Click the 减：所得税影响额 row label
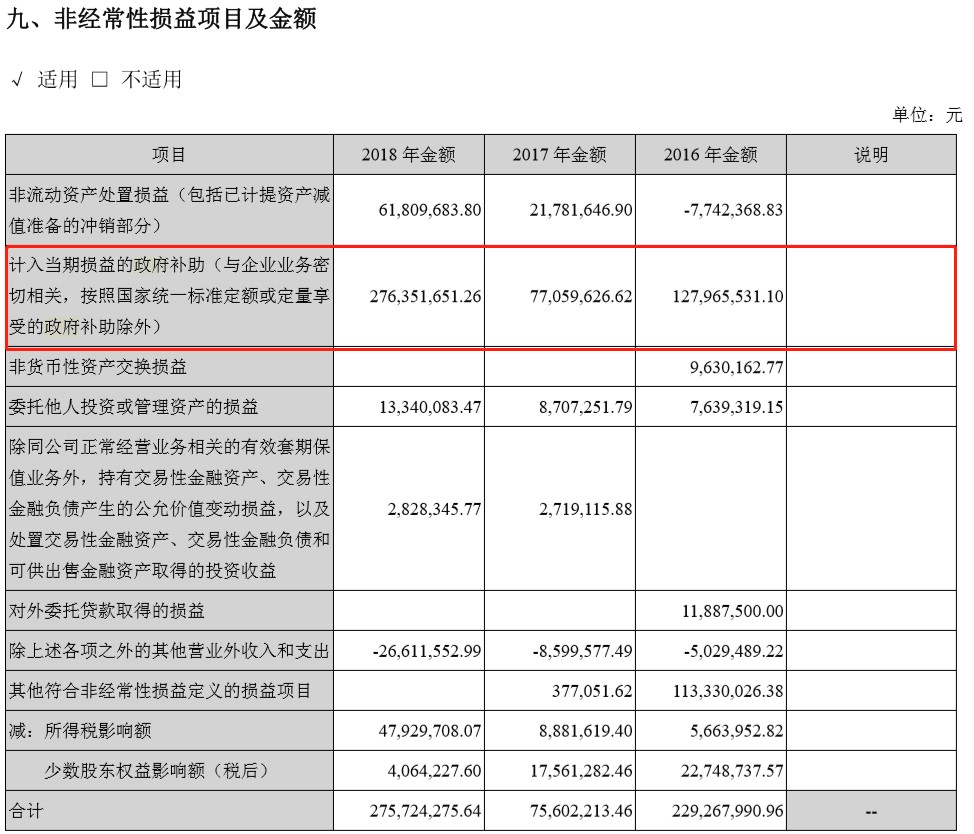The image size is (974, 834). point(81,731)
